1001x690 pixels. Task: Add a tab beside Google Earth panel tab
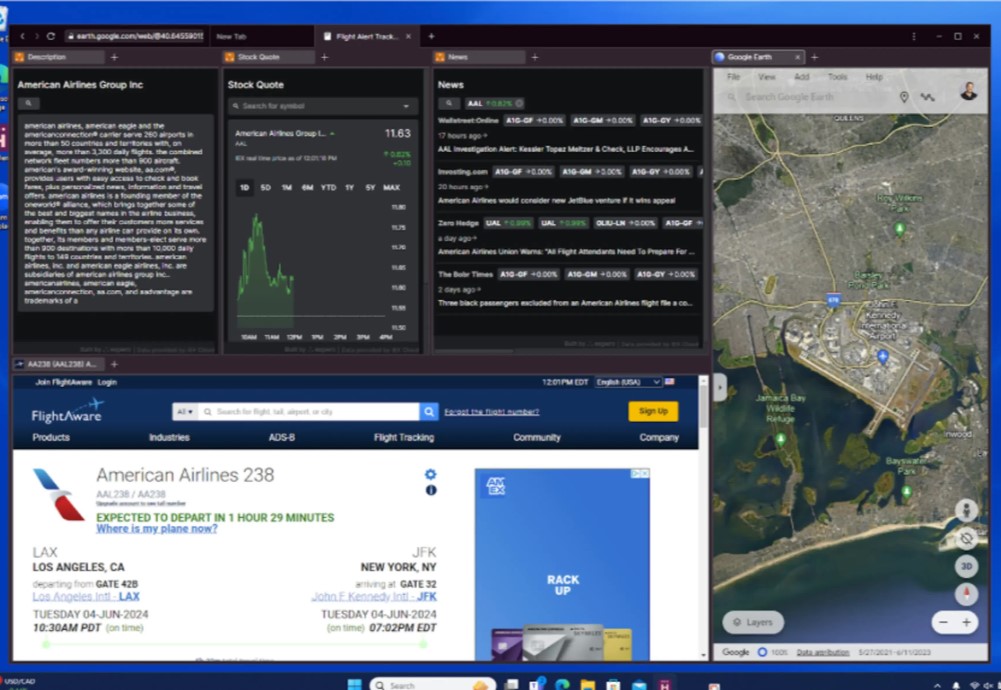pos(815,57)
